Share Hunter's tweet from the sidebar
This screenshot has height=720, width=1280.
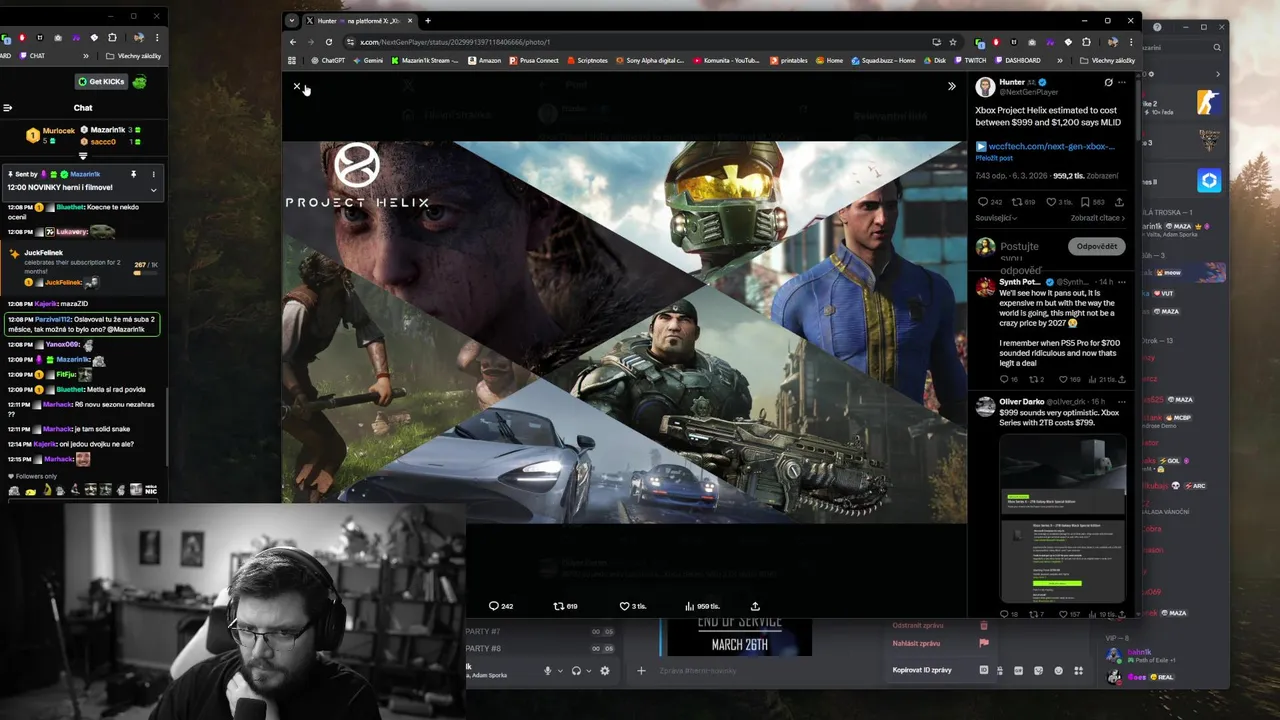(x=1120, y=202)
